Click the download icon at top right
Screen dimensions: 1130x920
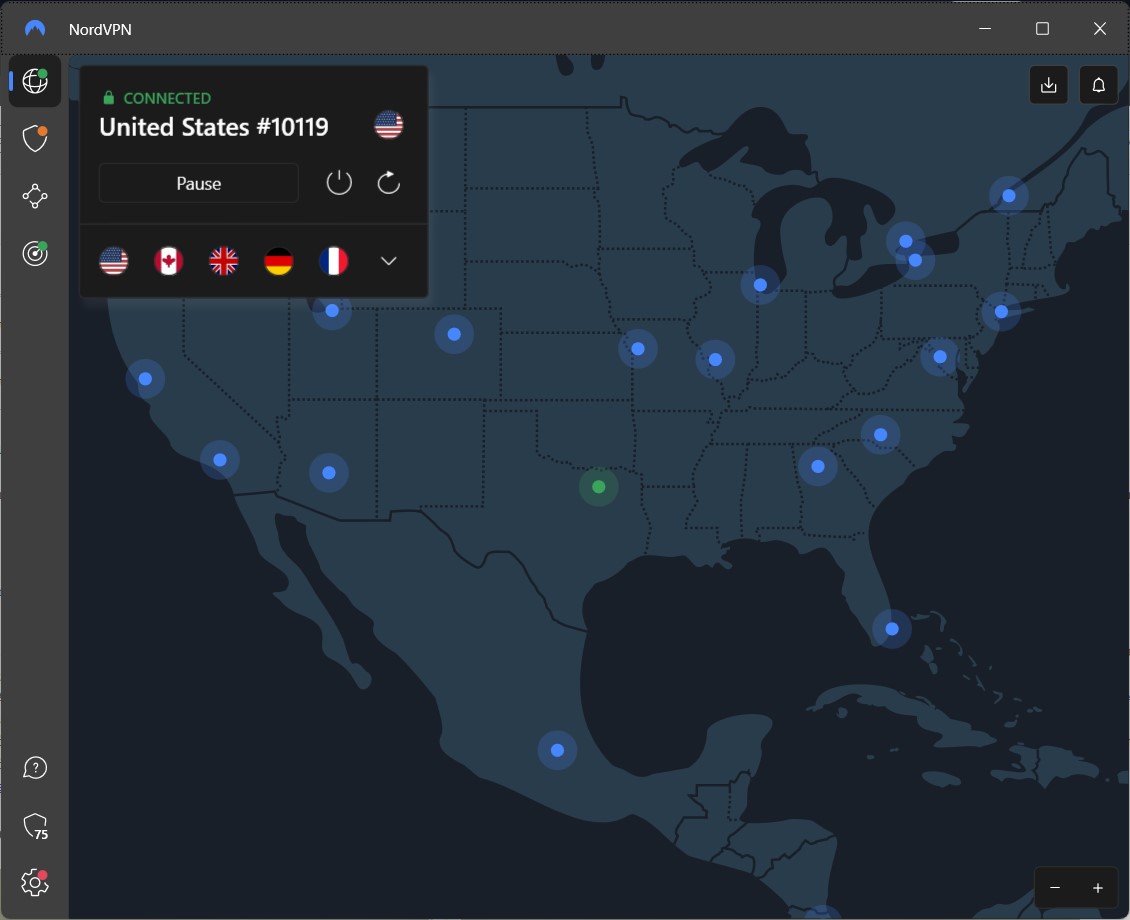click(1049, 85)
